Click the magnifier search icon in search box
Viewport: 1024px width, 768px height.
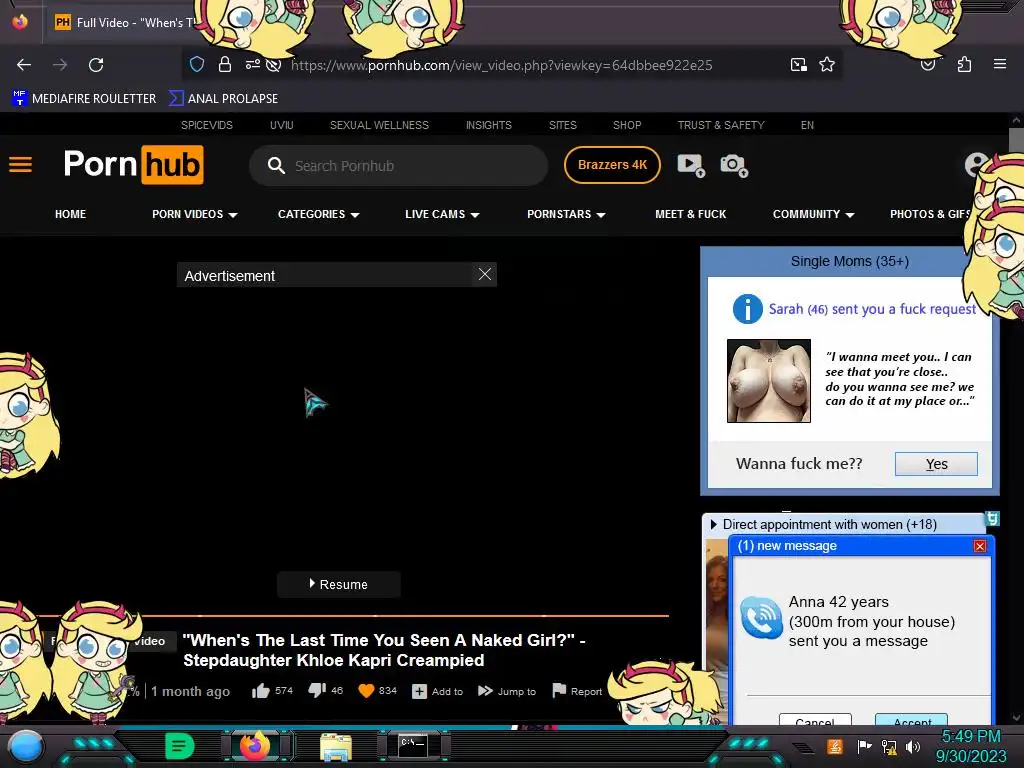[276, 165]
